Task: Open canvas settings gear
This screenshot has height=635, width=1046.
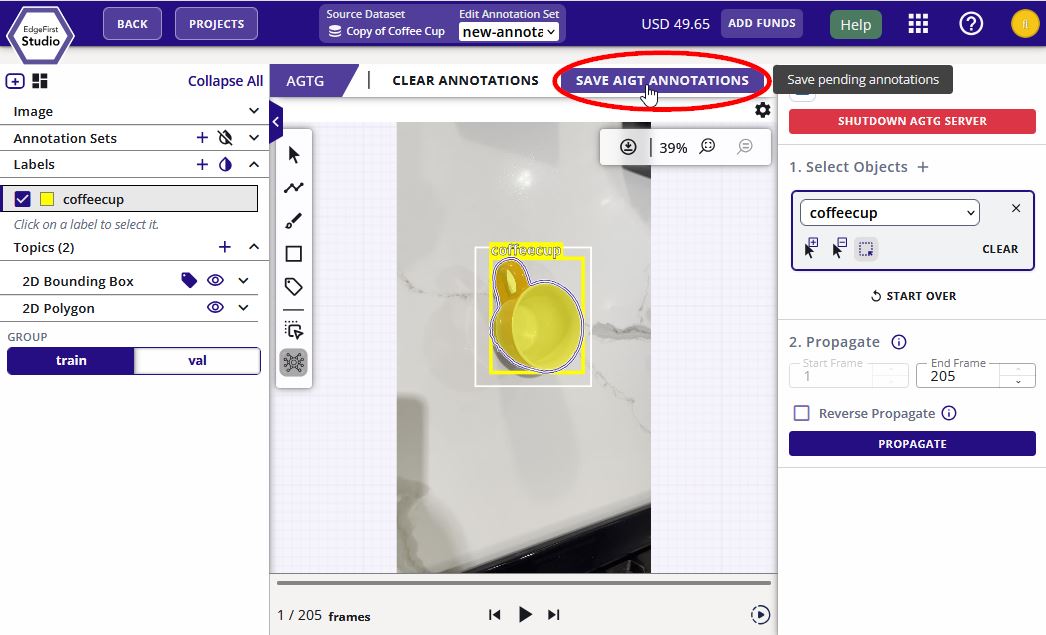Action: tap(762, 109)
